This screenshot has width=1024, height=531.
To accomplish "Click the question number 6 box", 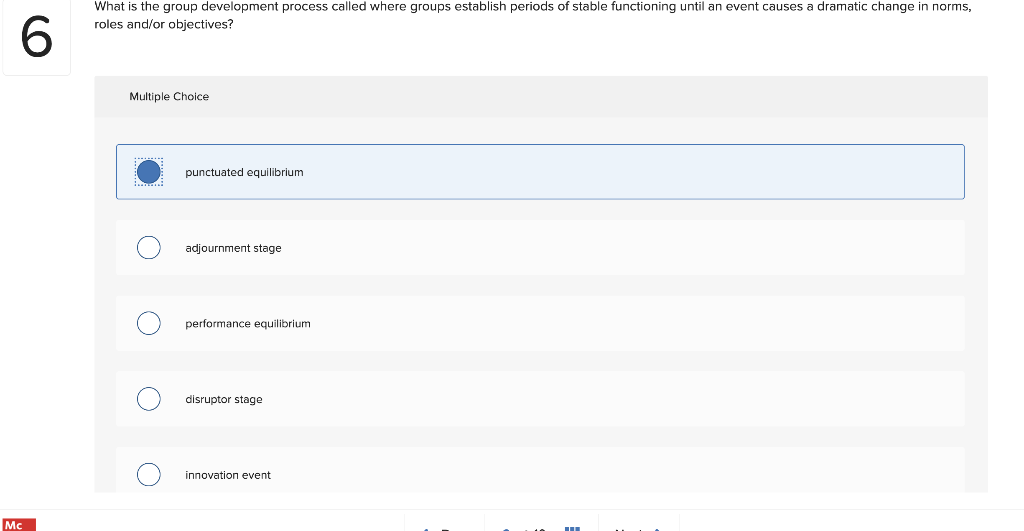I will [x=37, y=38].
